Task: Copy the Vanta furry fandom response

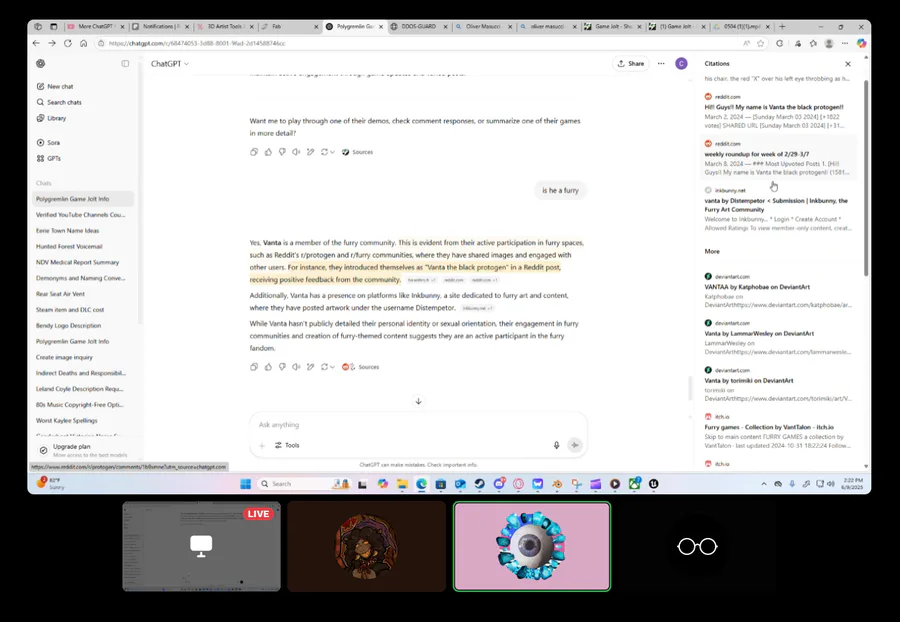Action: [254, 367]
